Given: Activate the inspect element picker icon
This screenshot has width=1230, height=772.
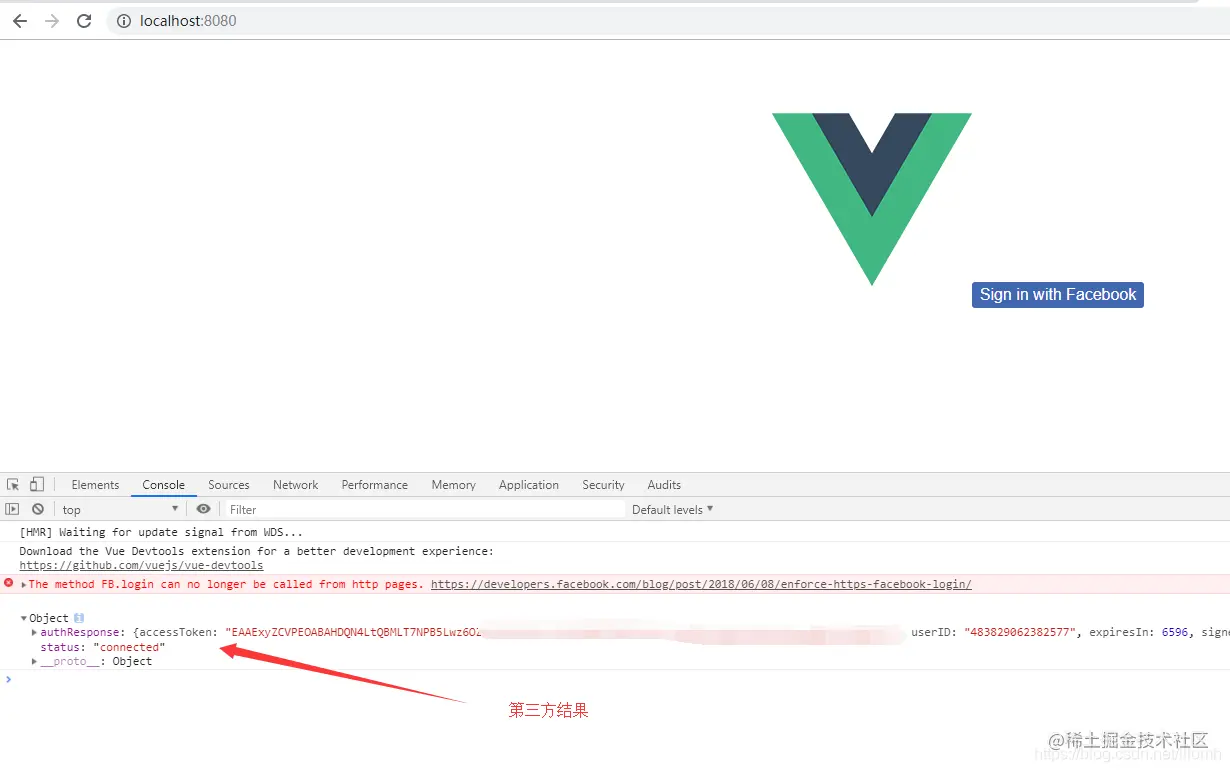Looking at the screenshot, I should pyautogui.click(x=13, y=484).
